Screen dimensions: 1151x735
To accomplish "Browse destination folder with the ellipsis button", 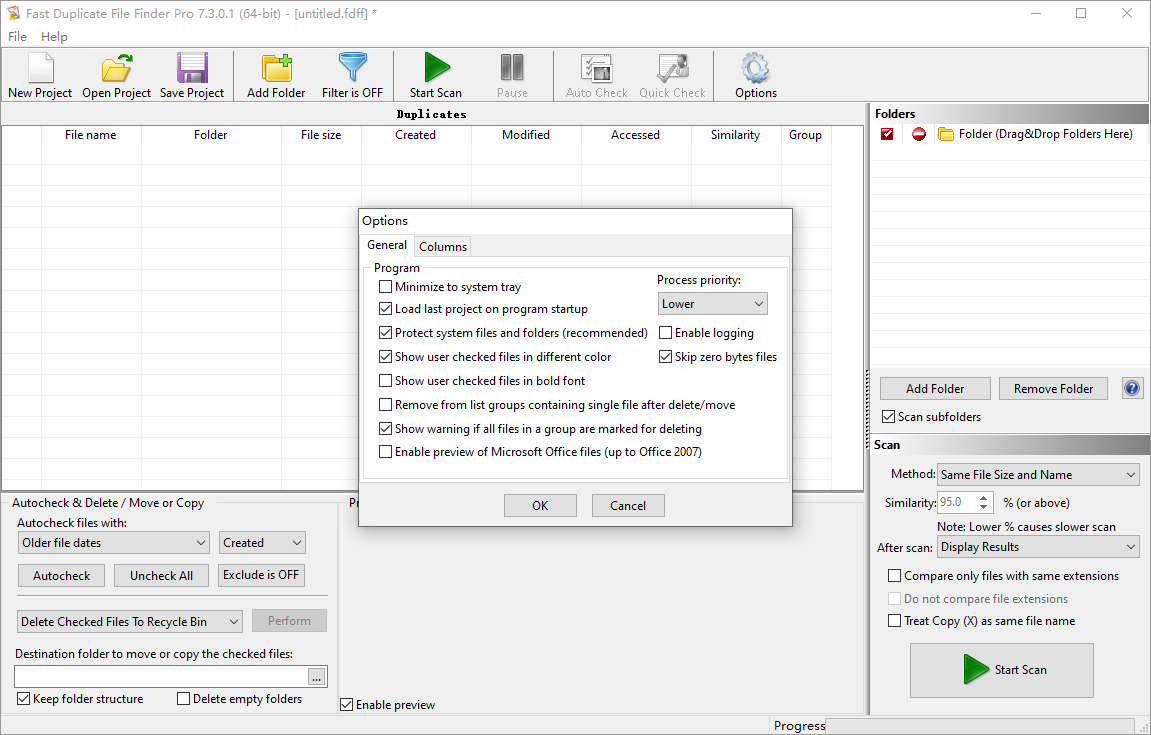I will (x=316, y=677).
